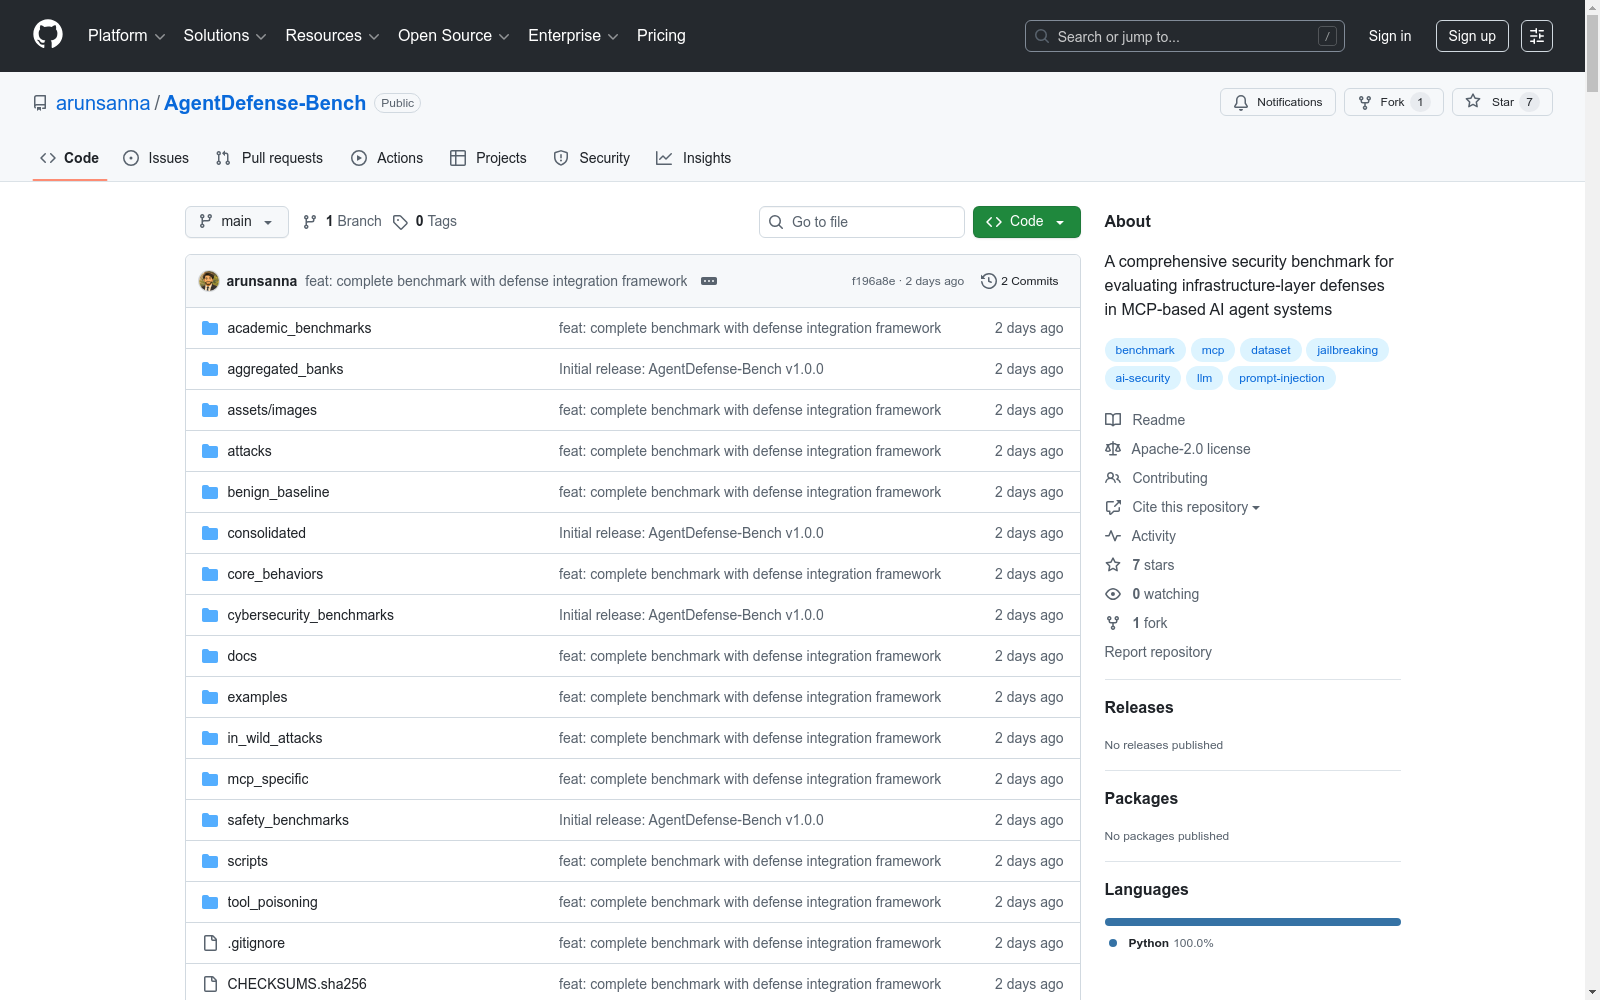Switch to the Actions tab
Screen dimensions: 1600x1000
tap(387, 158)
